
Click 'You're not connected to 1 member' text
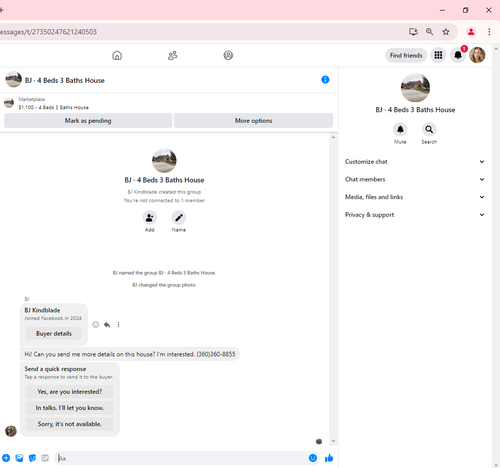click(x=164, y=200)
